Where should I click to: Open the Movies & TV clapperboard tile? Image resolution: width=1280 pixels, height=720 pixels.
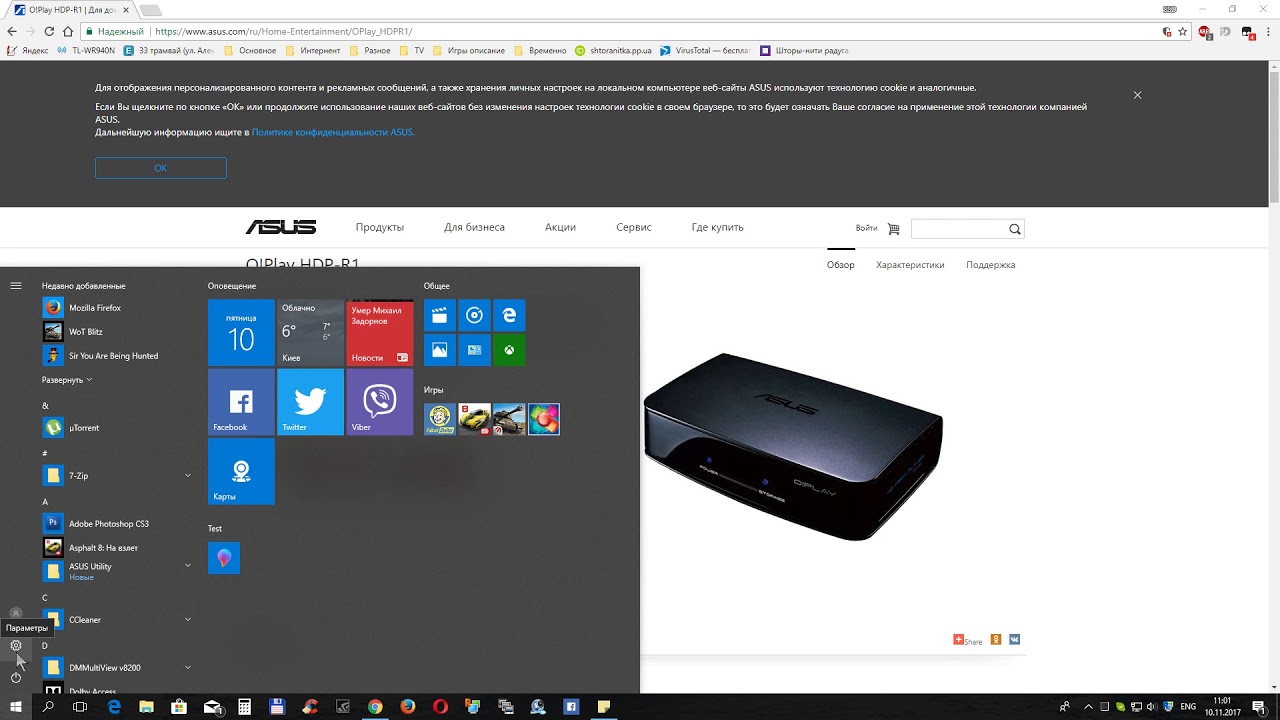click(440, 316)
